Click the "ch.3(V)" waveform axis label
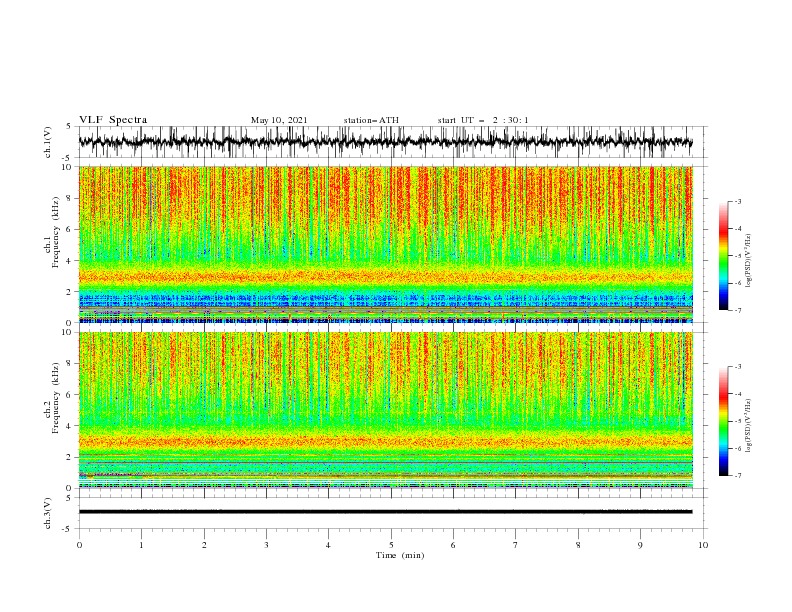This screenshot has height=612, width=792. pyautogui.click(x=48, y=513)
